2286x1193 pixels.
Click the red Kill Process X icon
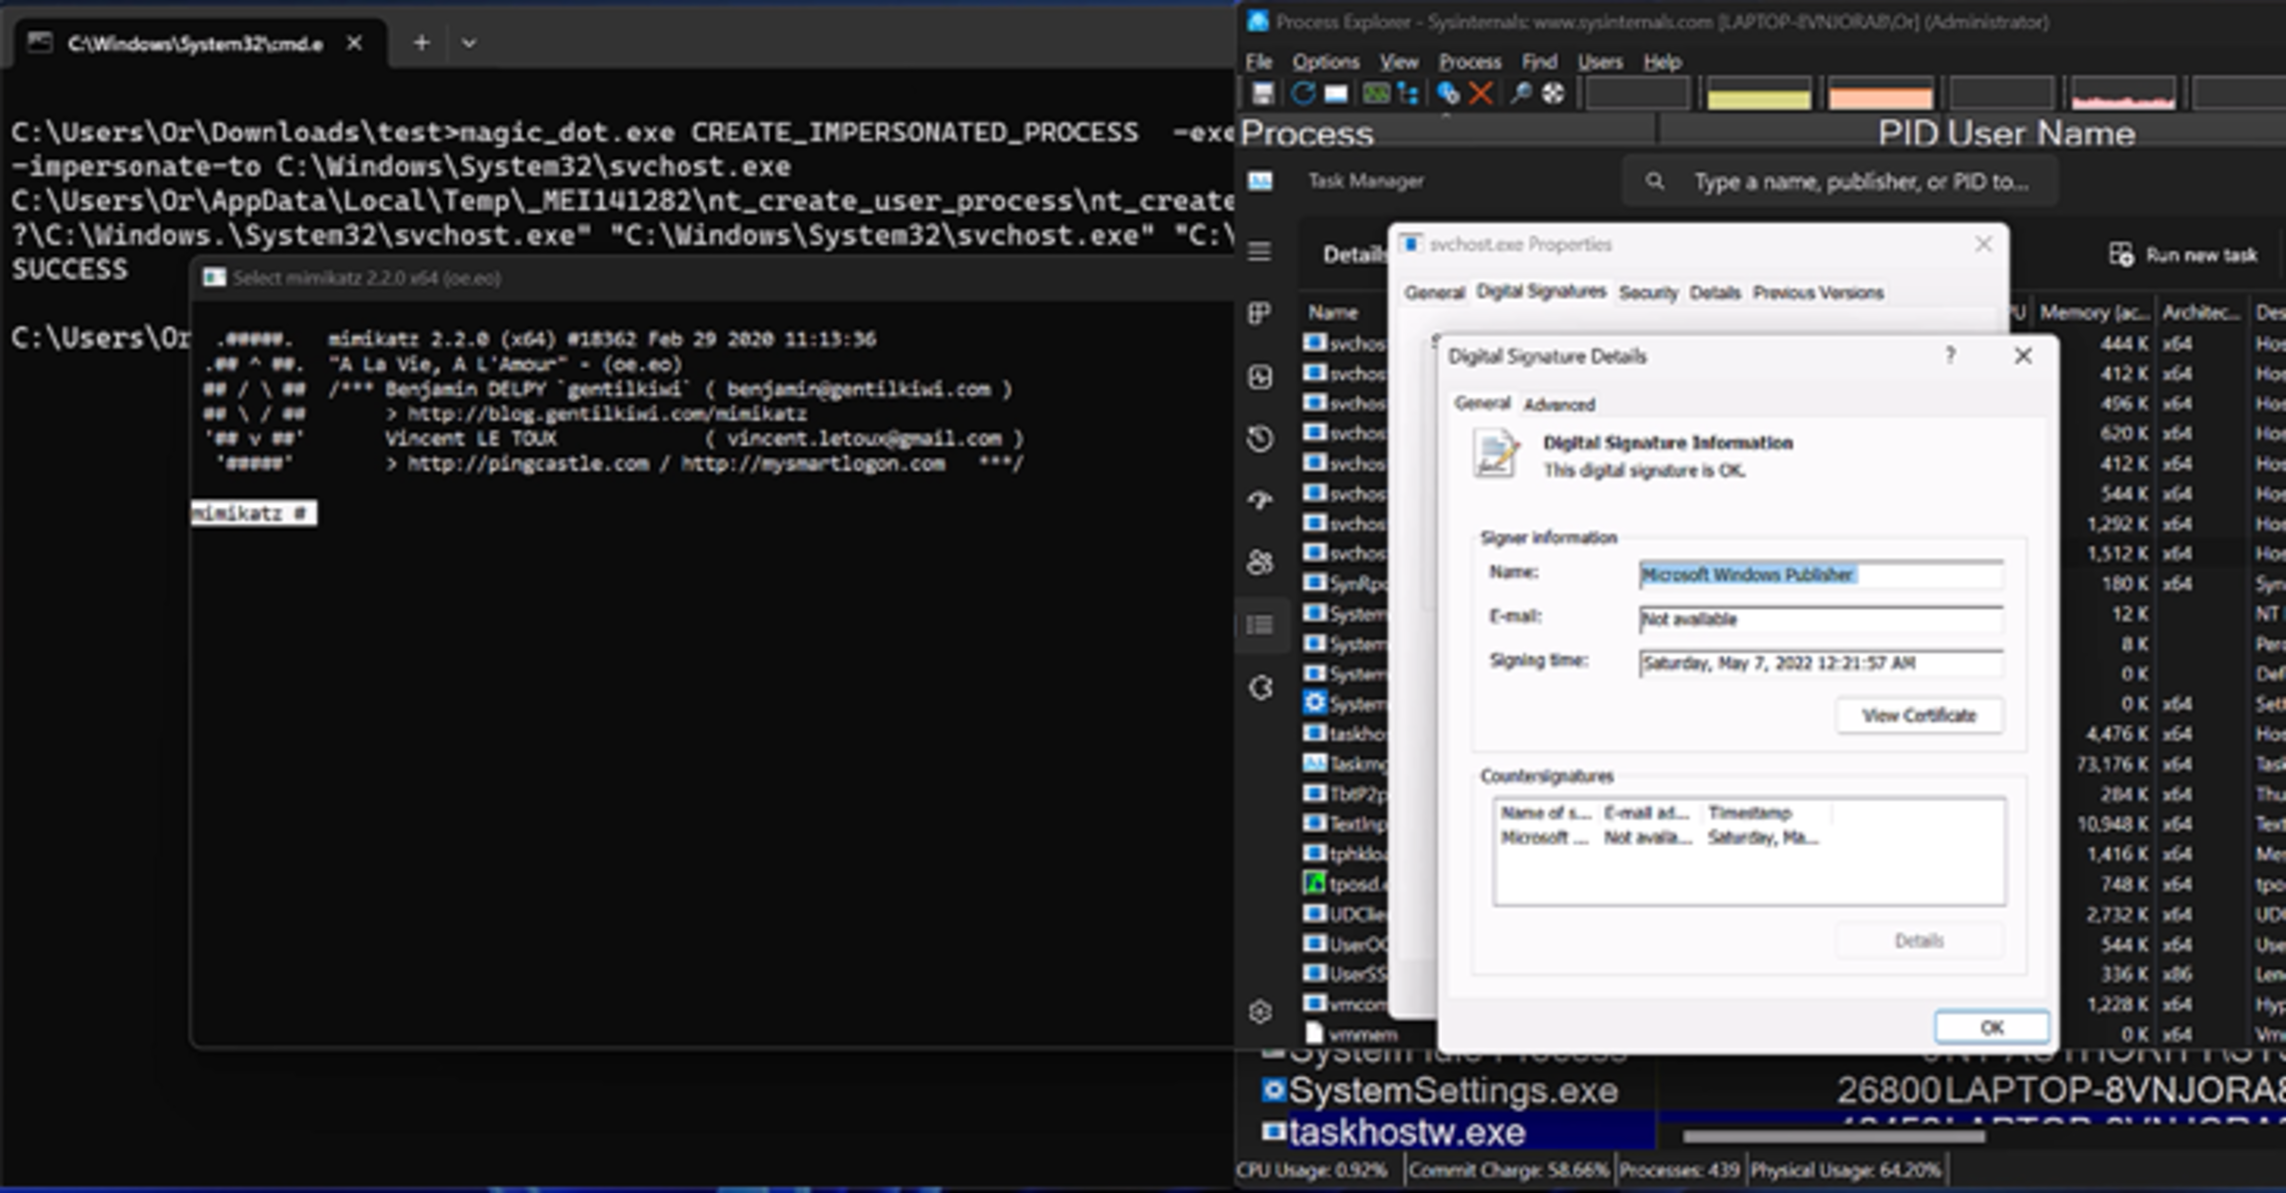pyautogui.click(x=1481, y=94)
